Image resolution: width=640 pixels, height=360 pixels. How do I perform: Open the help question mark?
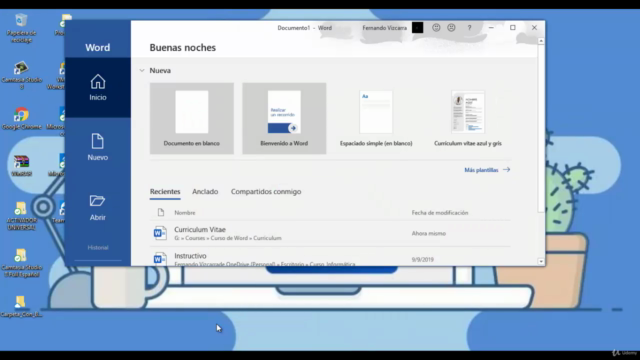[x=469, y=28]
